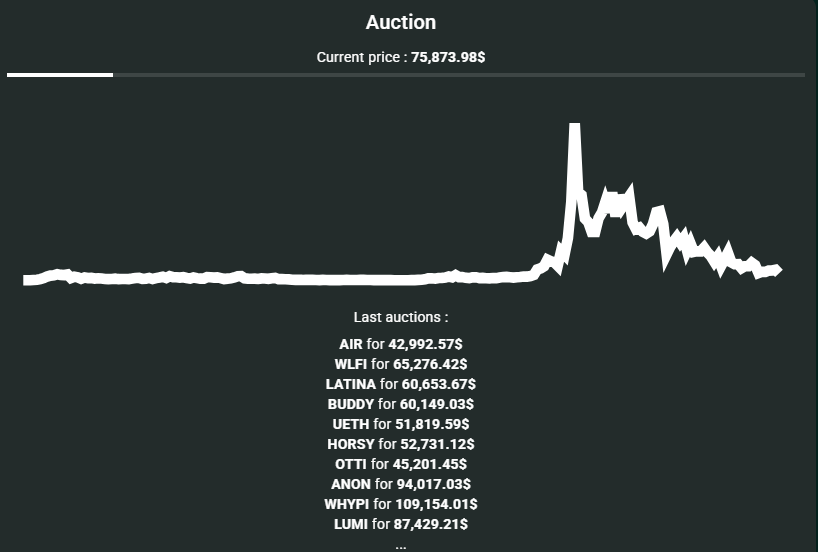Click the flat left section of price chart
The height and width of the screenshot is (552, 818).
[250, 278]
